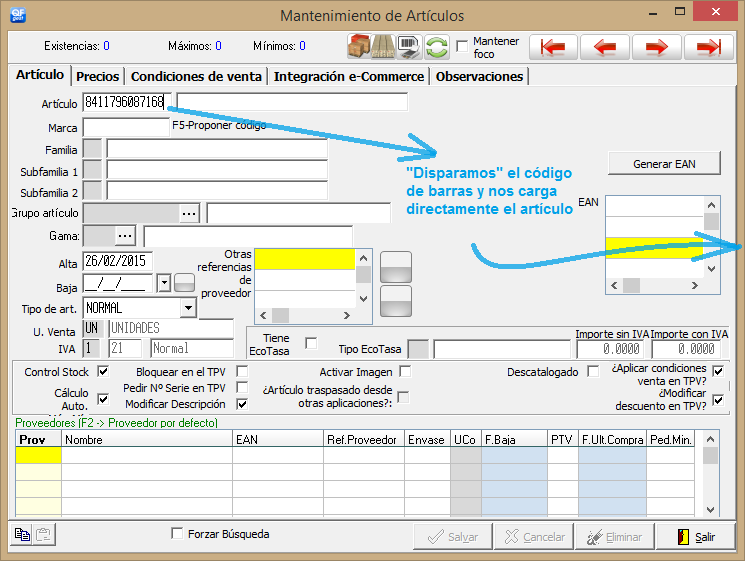Enable Pedir Nº Serie en TPV
Screen dimensions: 745x561
pos(242,387)
